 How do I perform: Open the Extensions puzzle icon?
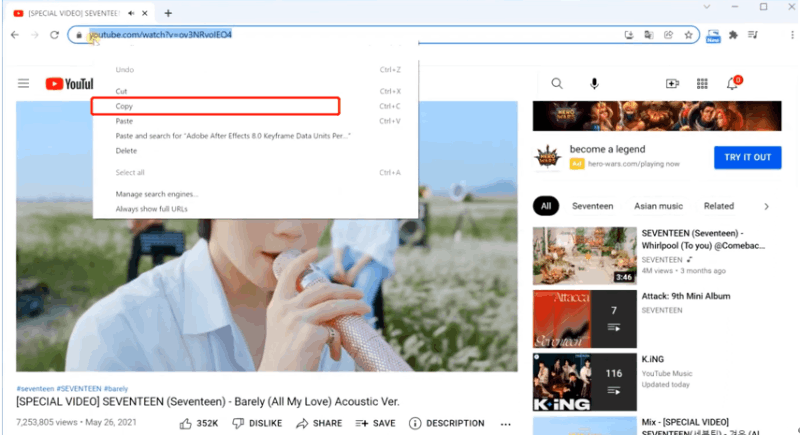coord(733,35)
